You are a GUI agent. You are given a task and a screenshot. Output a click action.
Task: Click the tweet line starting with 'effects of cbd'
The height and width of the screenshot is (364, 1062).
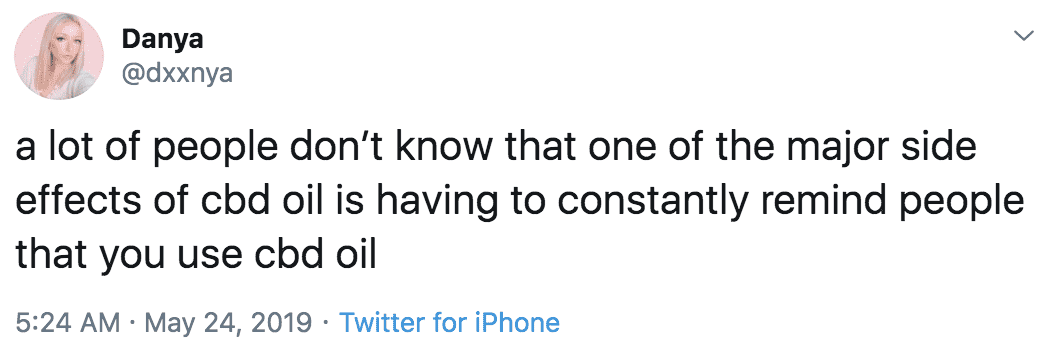(519, 203)
